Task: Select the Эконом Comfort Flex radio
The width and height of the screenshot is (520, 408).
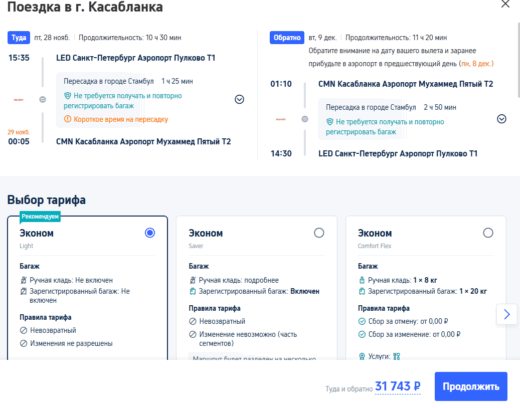Action: [x=488, y=233]
